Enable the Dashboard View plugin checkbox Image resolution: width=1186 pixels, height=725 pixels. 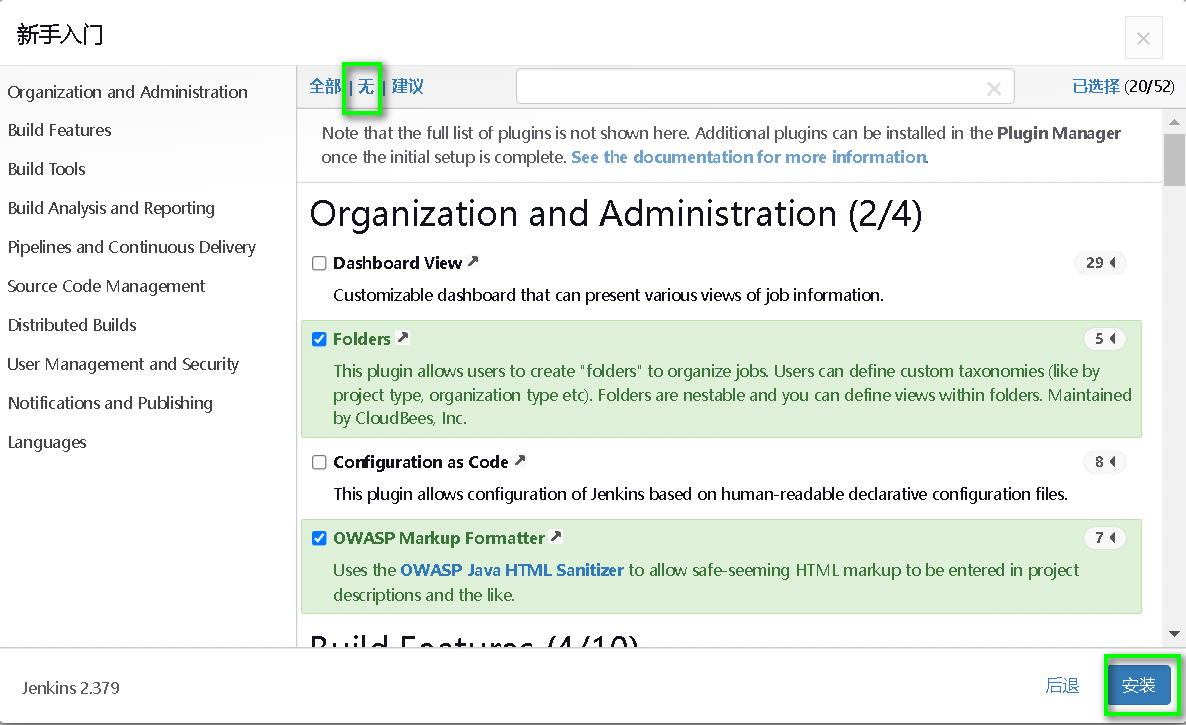(x=319, y=263)
